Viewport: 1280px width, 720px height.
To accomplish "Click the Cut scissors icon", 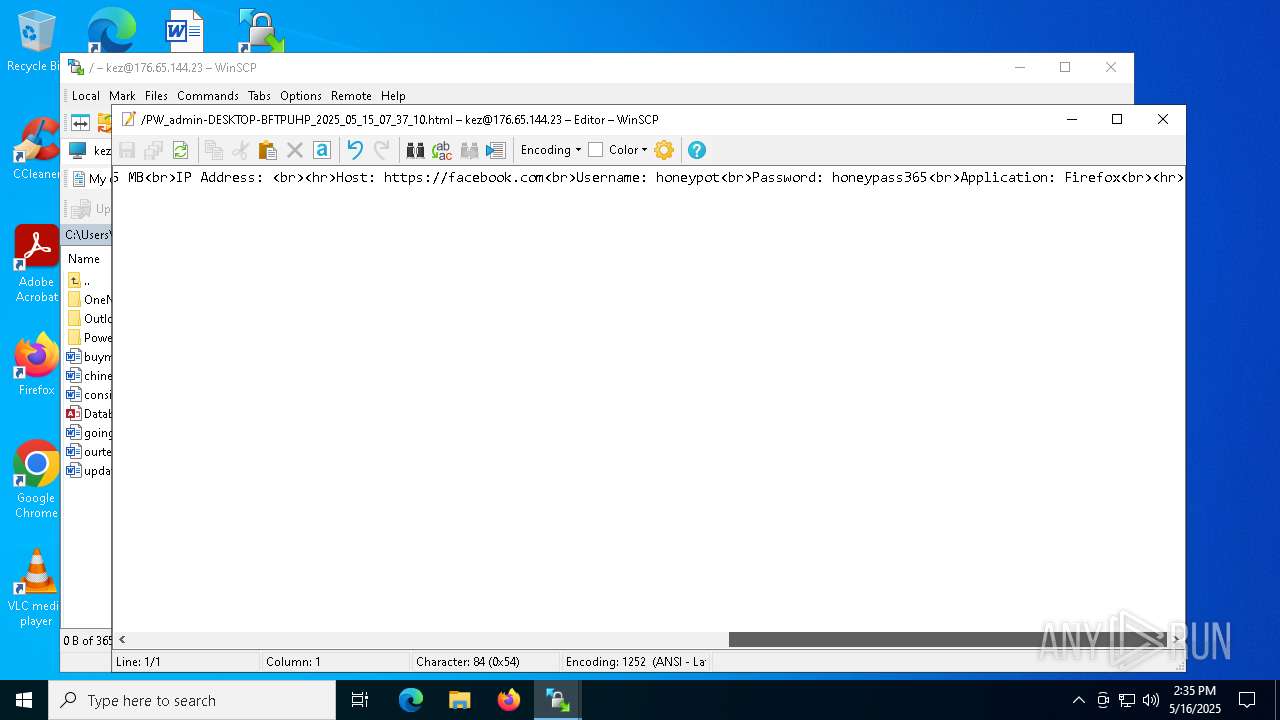I will coord(240,150).
